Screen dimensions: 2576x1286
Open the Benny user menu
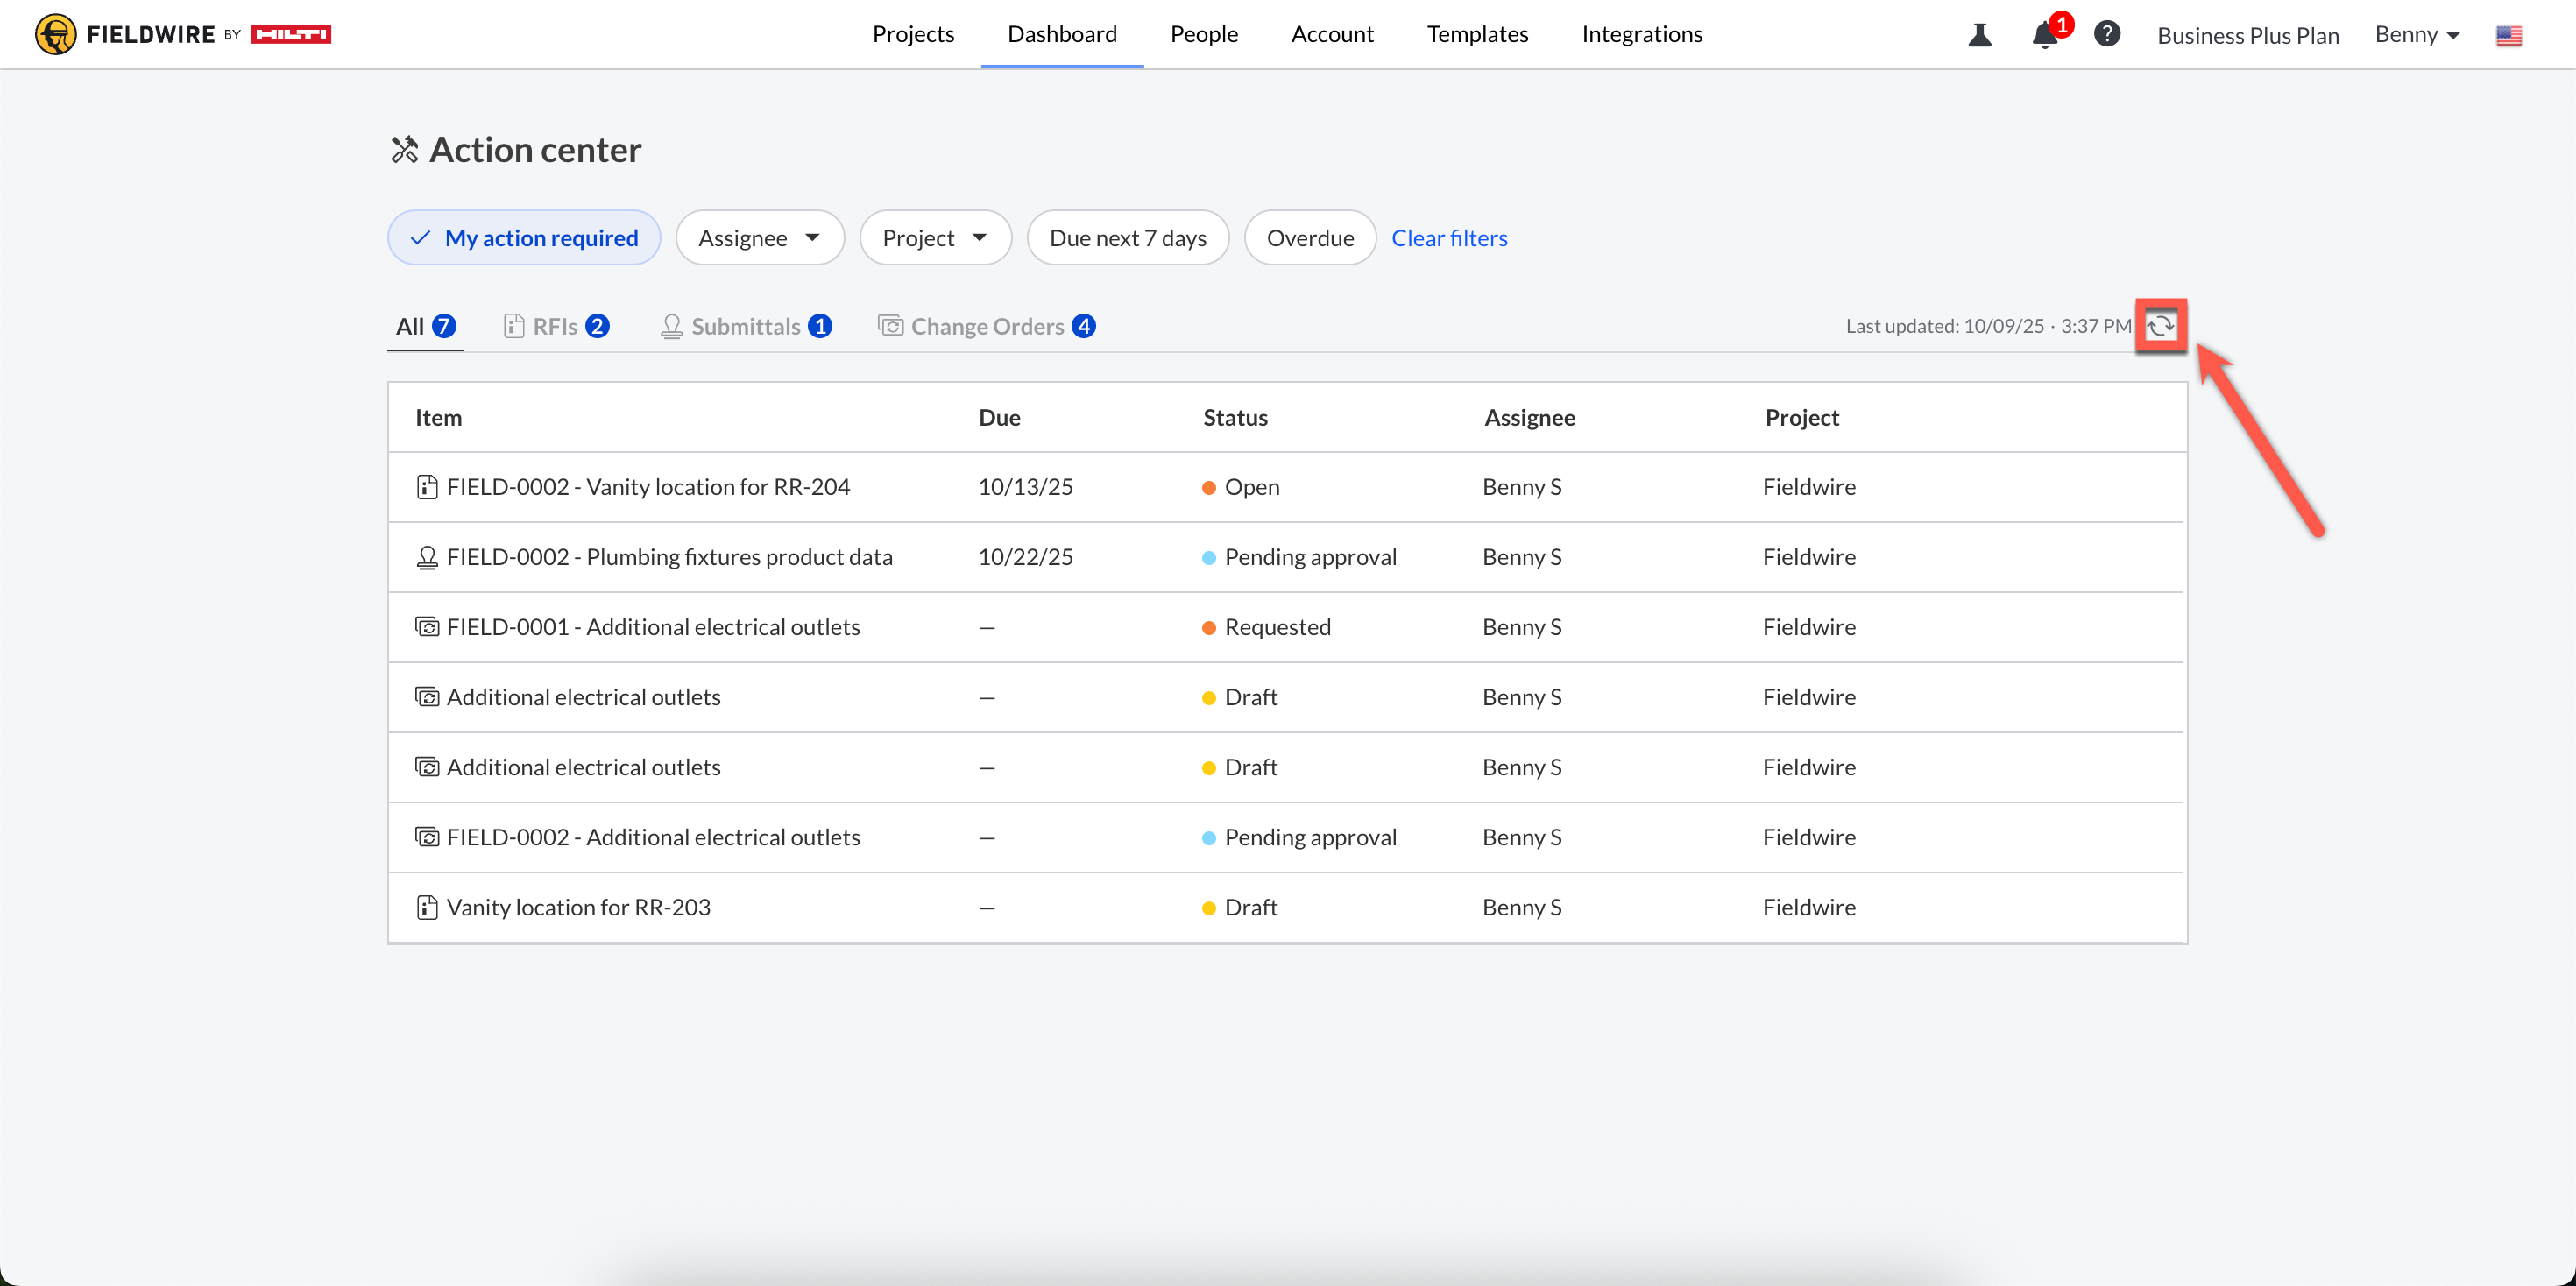pyautogui.click(x=2416, y=35)
